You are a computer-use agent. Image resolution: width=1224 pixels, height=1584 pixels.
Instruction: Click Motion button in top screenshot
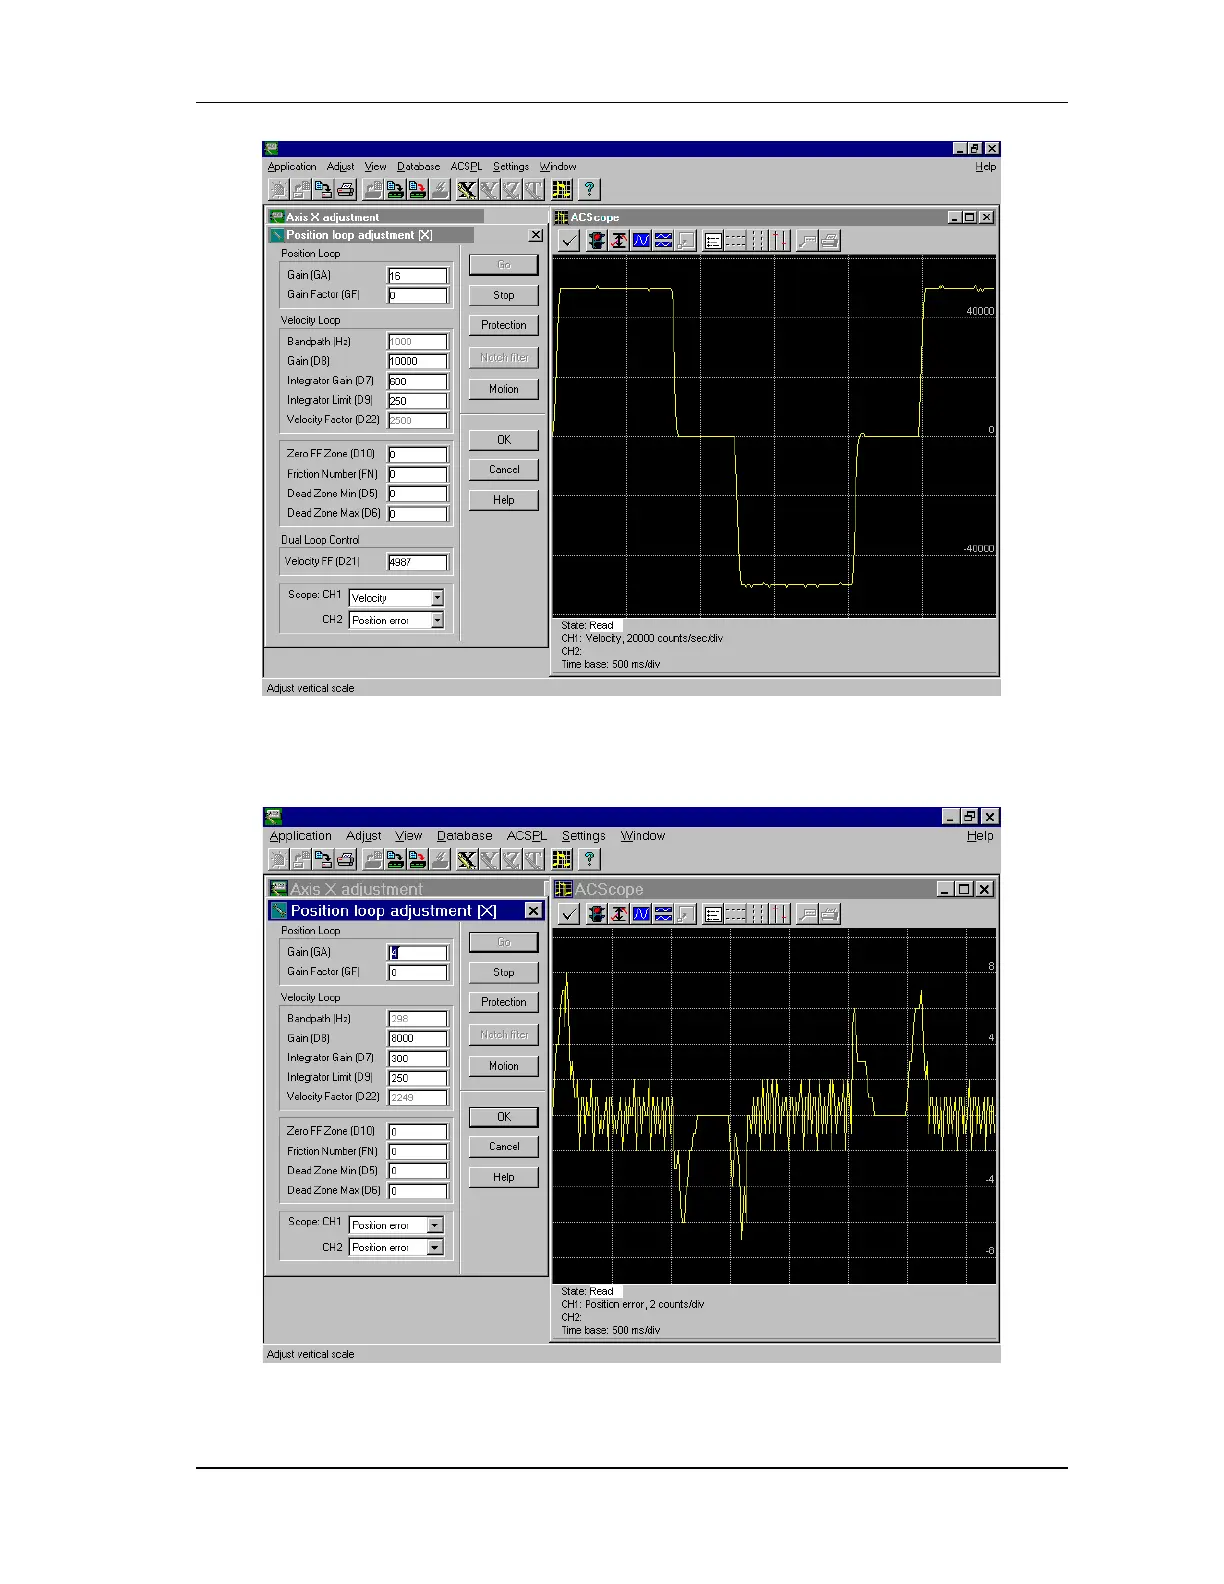pos(504,389)
